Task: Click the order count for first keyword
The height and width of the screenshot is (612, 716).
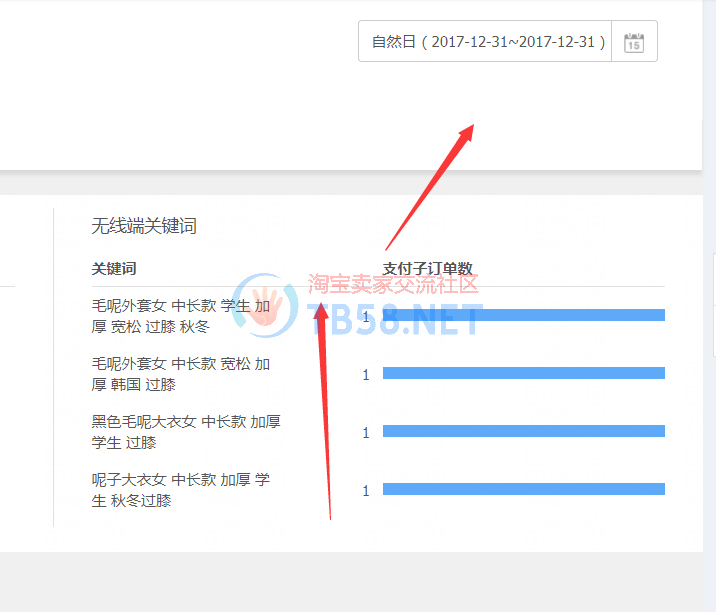Action: 366,316
